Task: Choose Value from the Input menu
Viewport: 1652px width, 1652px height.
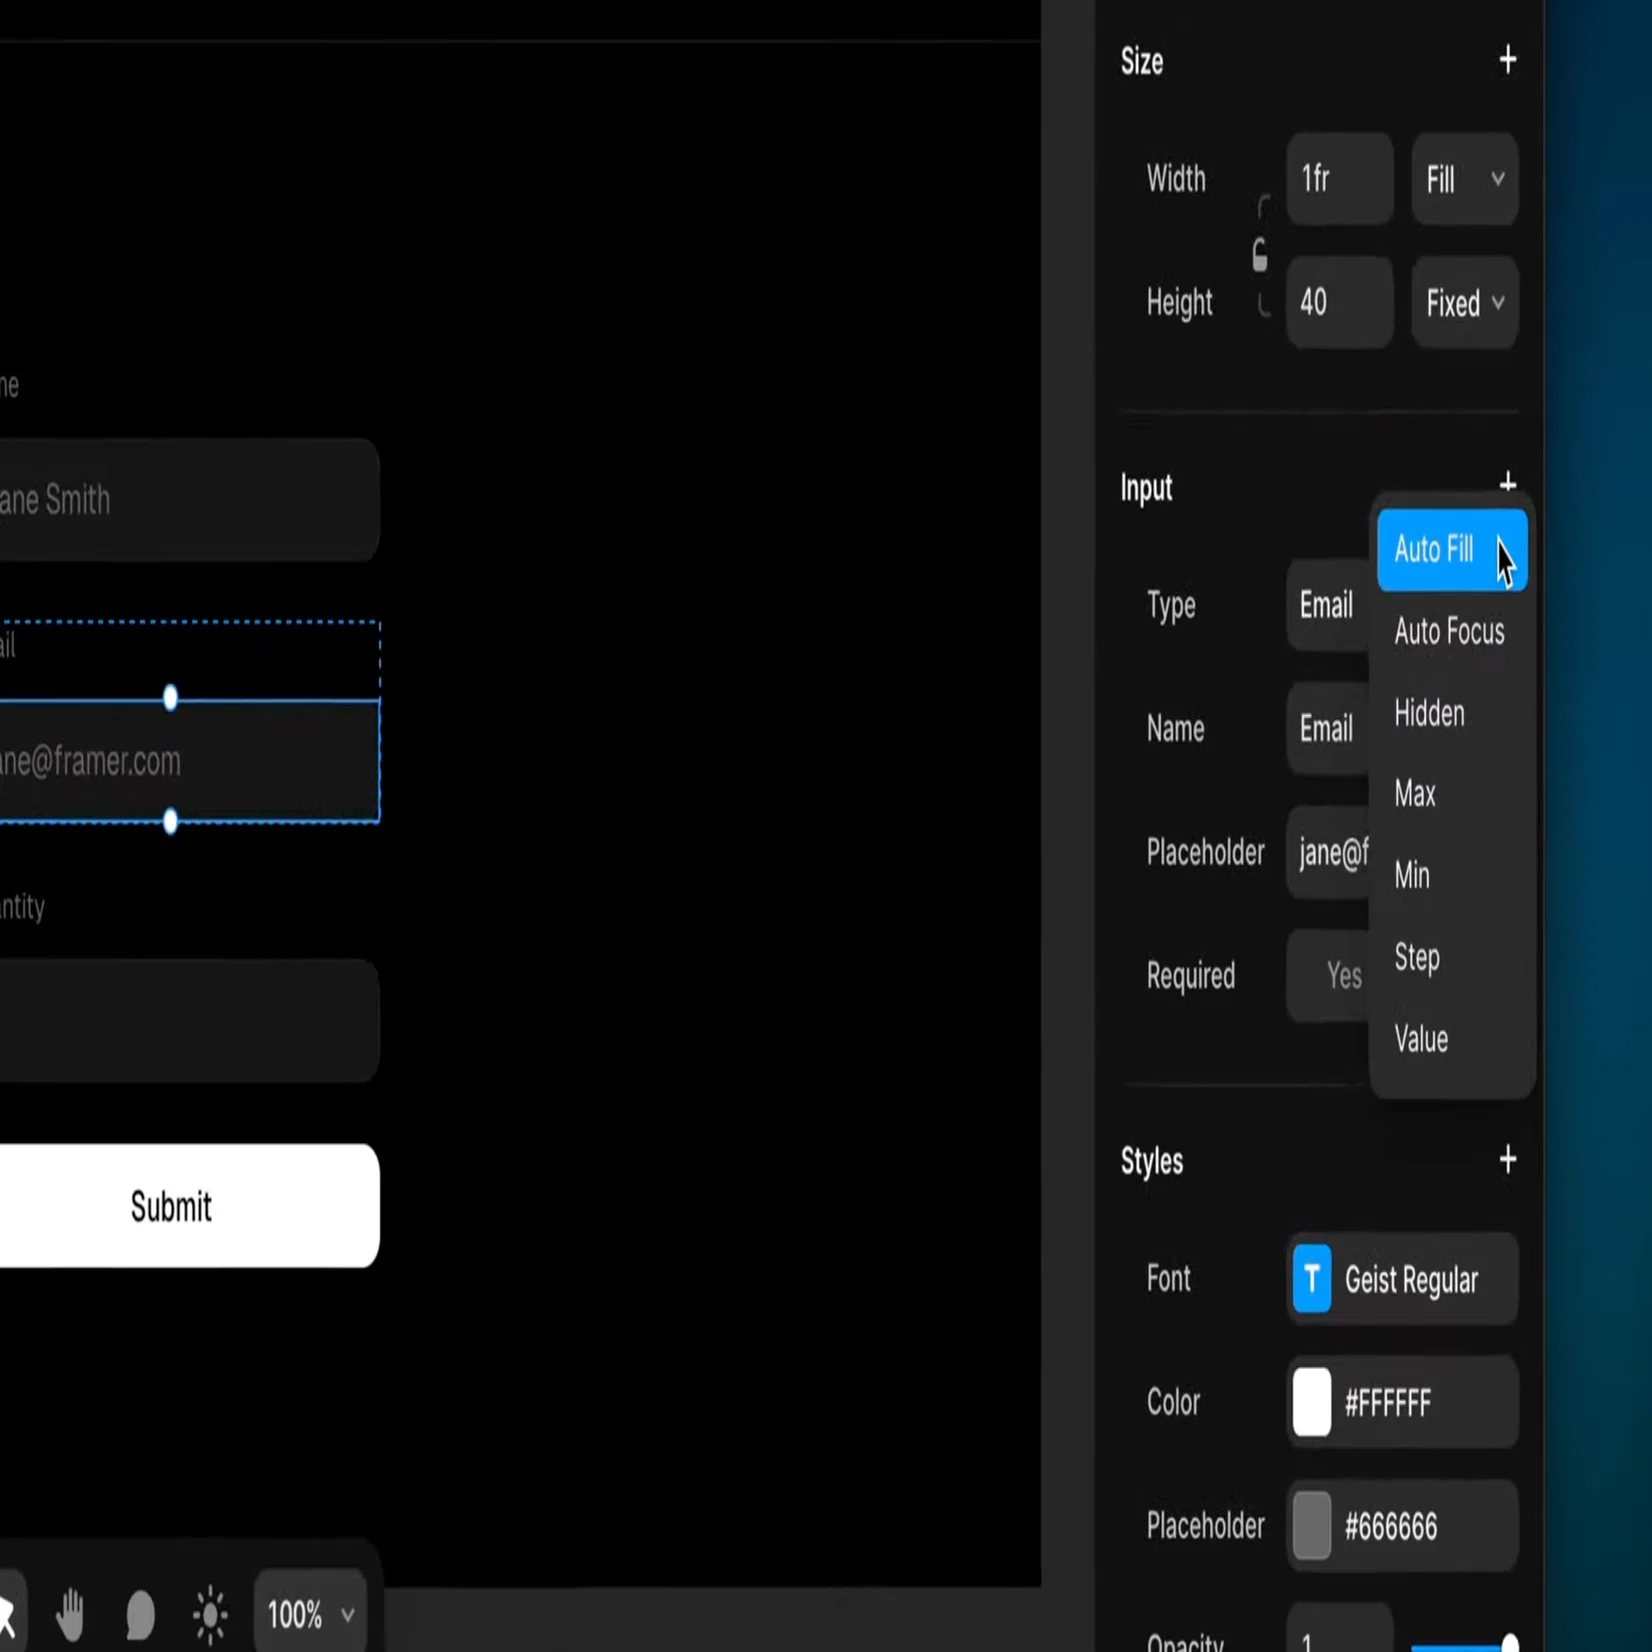Action: point(1451,1039)
